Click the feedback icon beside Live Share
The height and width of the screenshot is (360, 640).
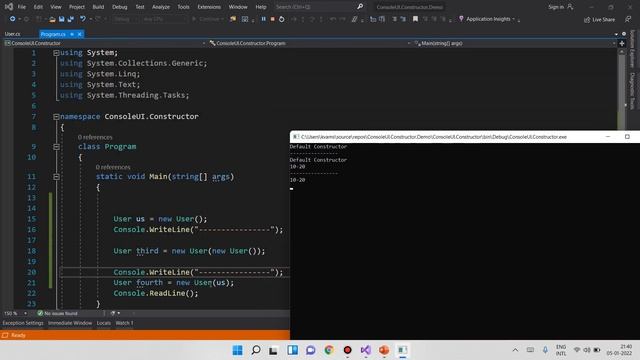pyautogui.click(x=628, y=19)
